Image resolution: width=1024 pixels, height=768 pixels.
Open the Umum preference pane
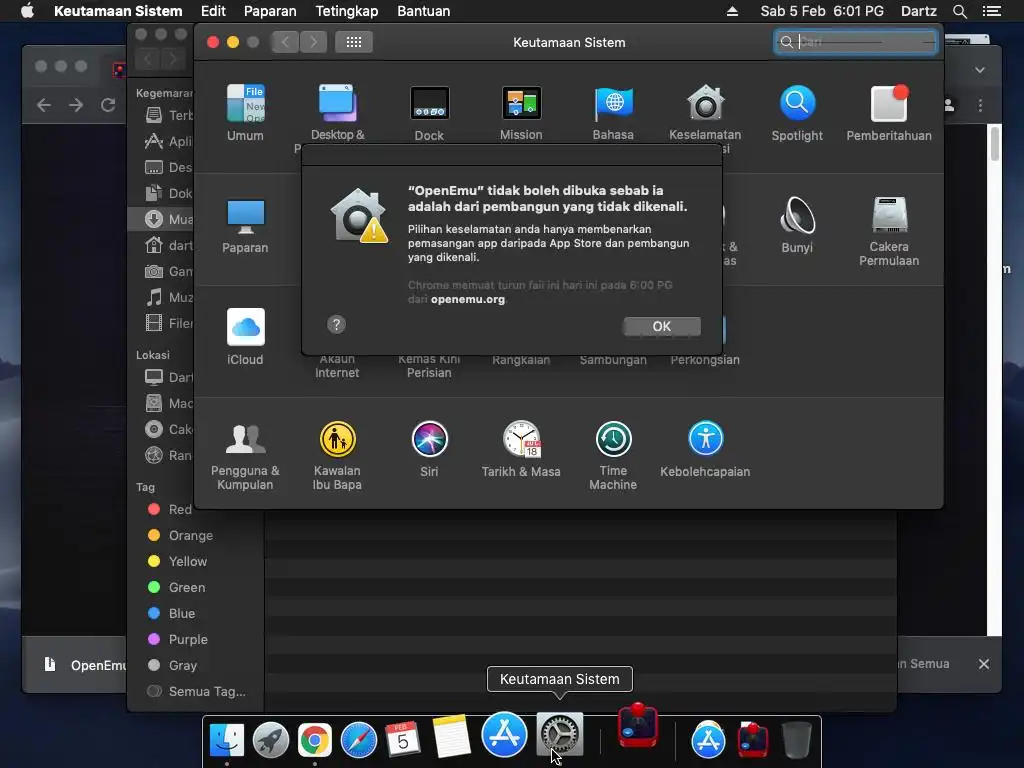[x=245, y=112]
